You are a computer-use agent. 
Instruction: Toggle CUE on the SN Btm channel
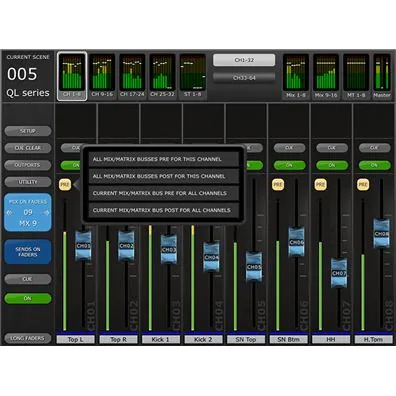click(x=289, y=148)
